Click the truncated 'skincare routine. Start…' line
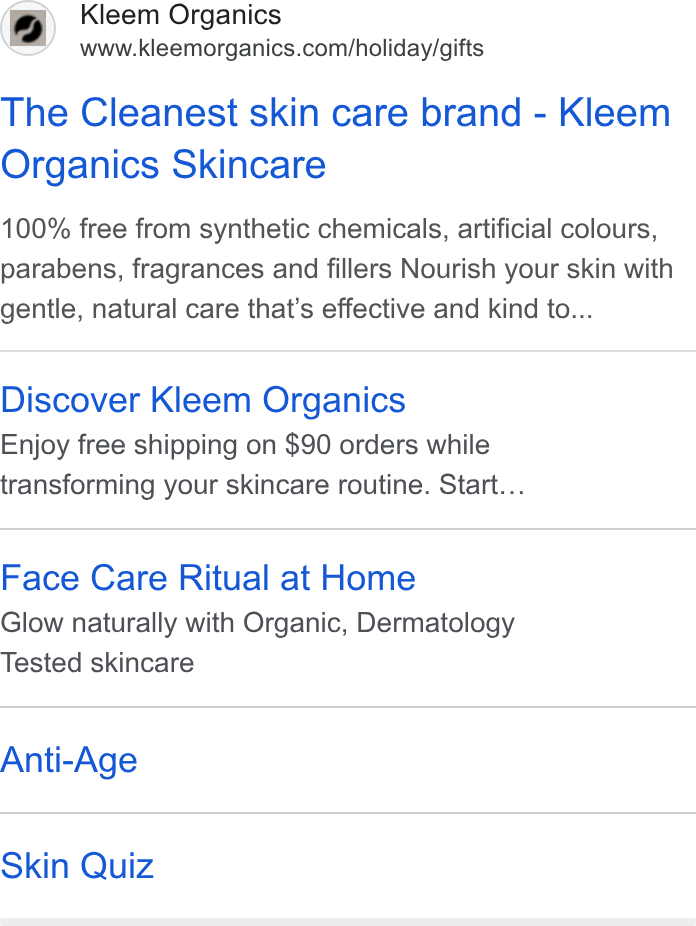The height and width of the screenshot is (926, 696). [x=263, y=485]
